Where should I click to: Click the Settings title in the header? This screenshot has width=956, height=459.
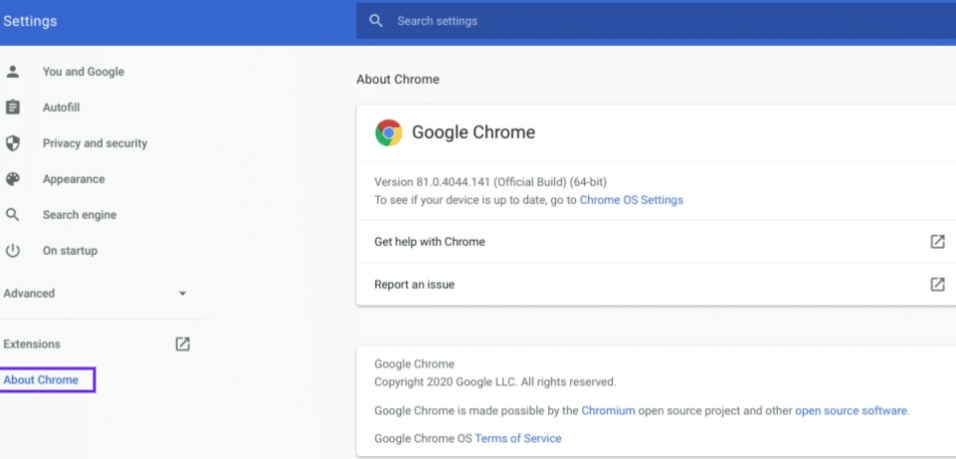click(30, 21)
